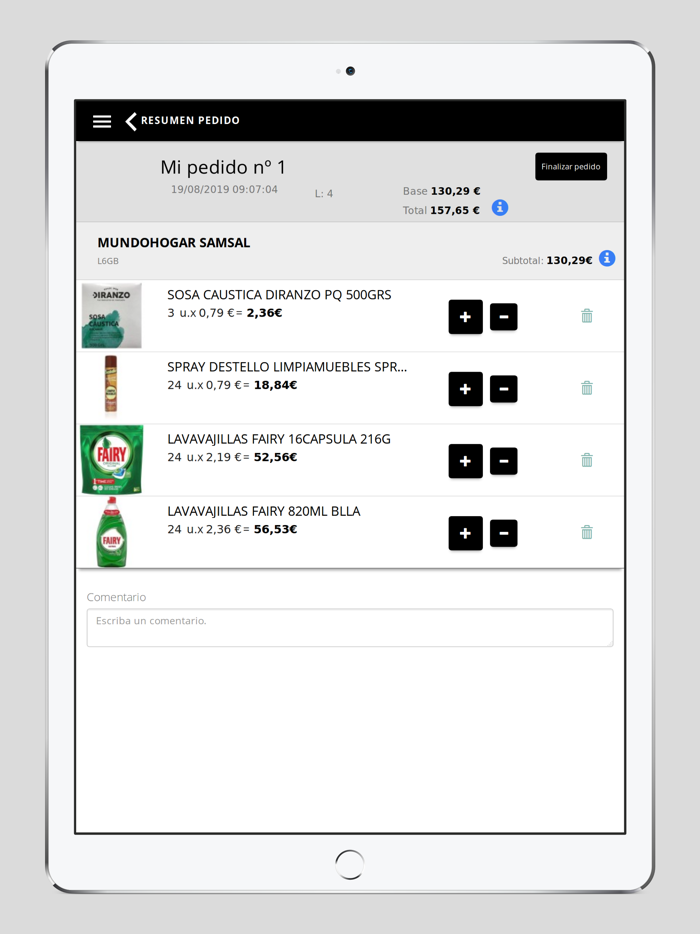Subtract one Lavavajillas Fairy 820ML bottle
This screenshot has height=934, width=700.
point(503,533)
